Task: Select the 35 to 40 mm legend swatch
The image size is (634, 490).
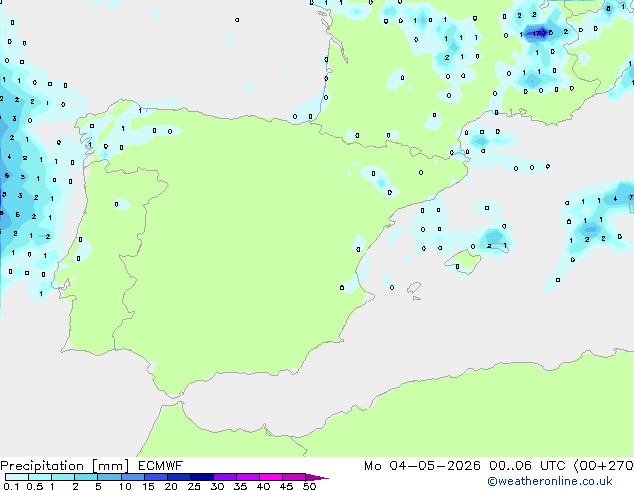Action: click(x=247, y=477)
